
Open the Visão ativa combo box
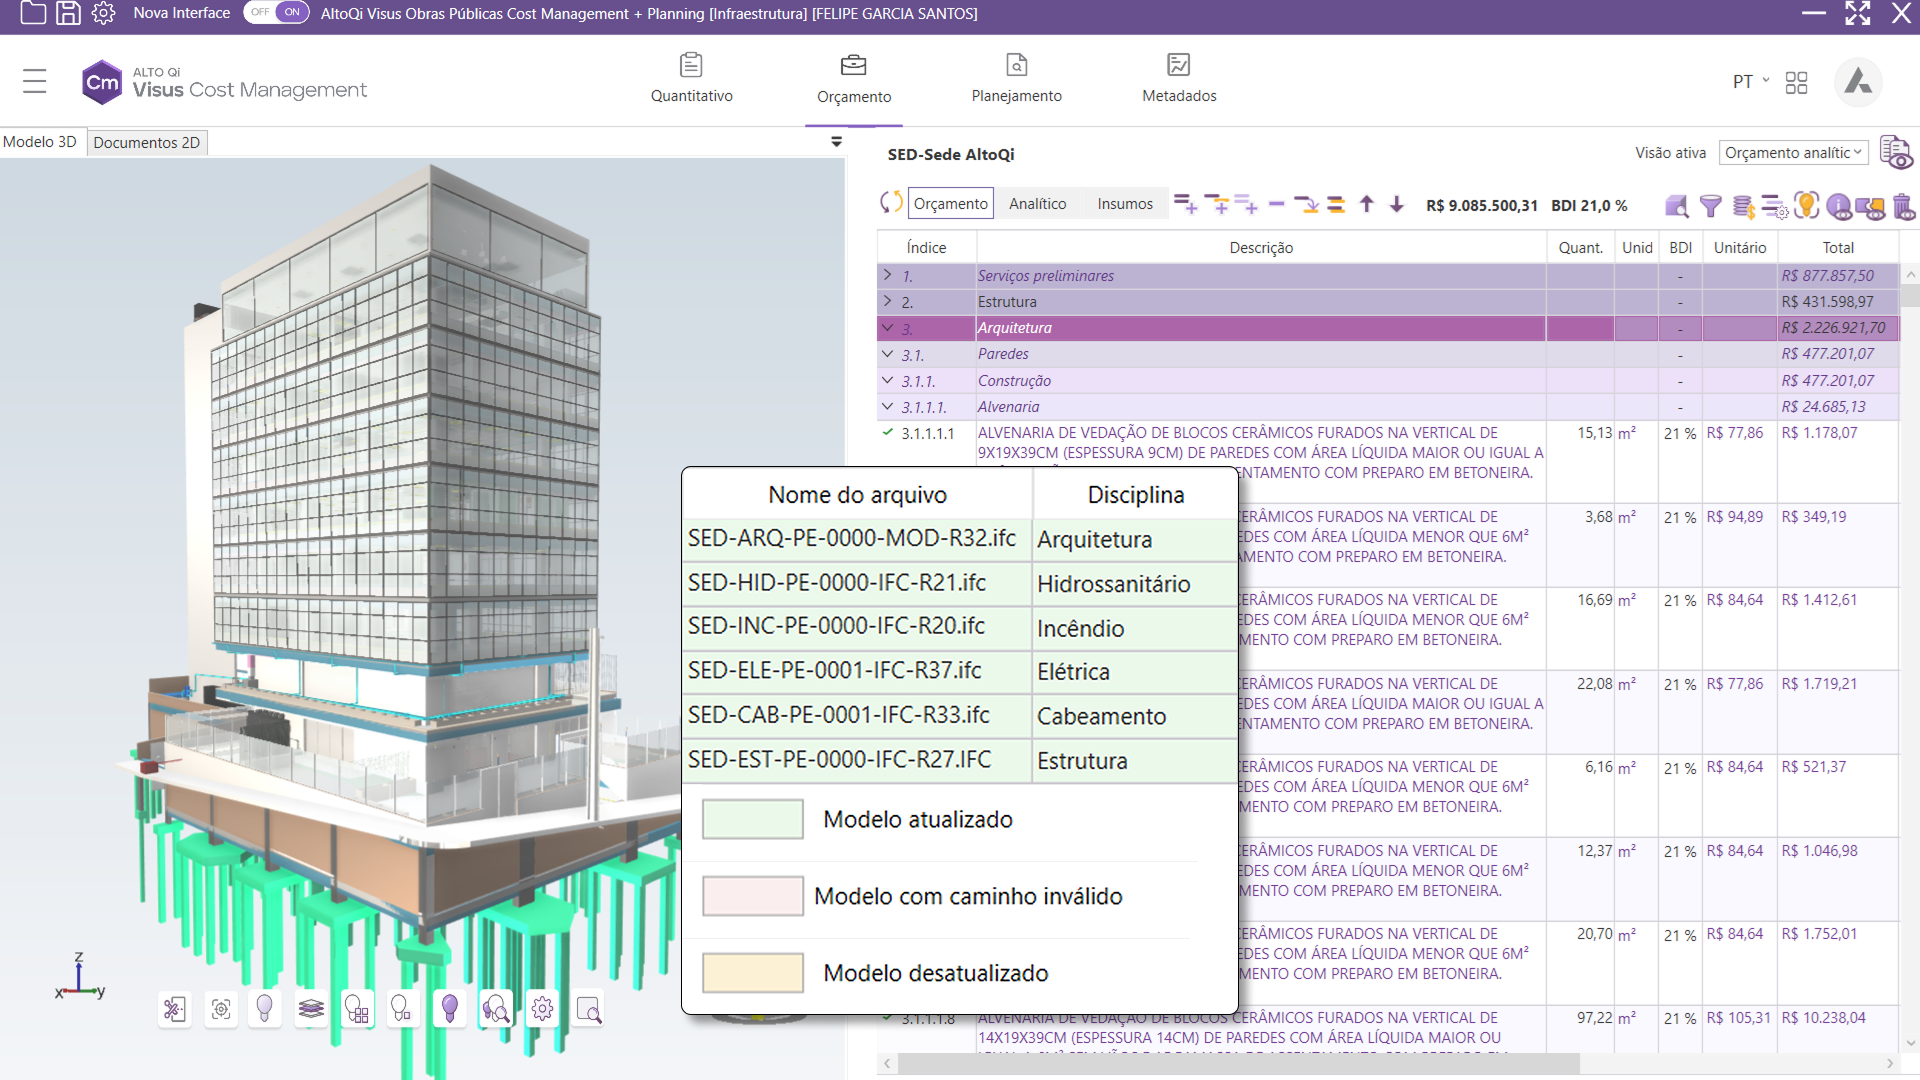1793,153
